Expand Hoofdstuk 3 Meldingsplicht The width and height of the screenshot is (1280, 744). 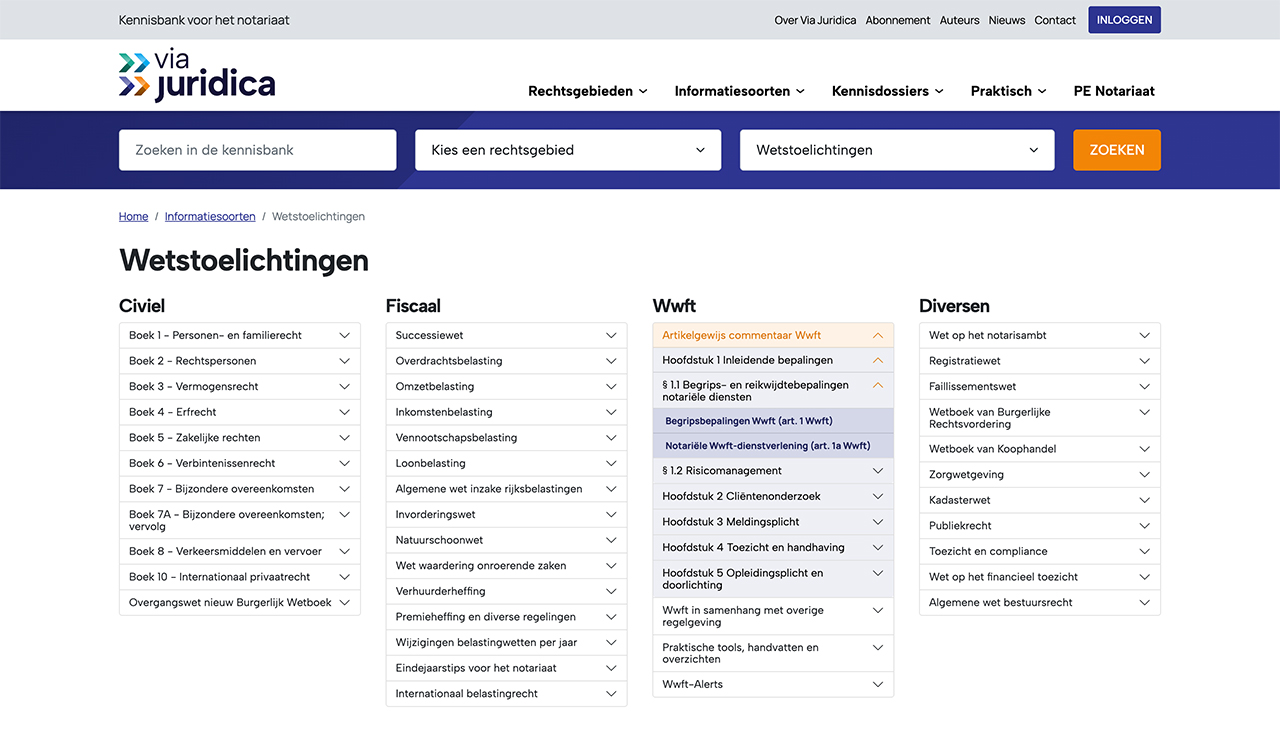[x=773, y=522]
